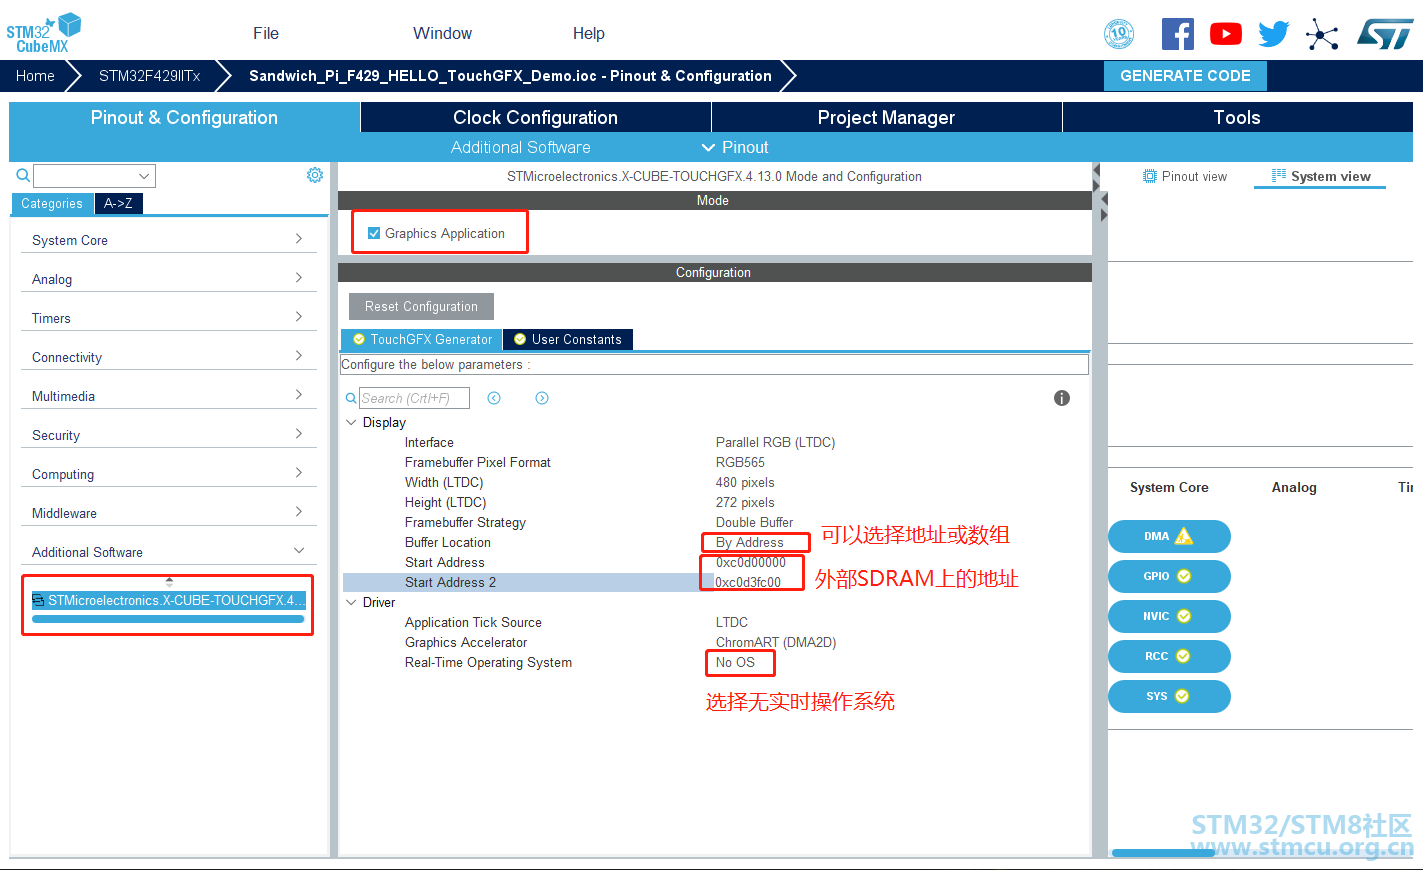Click the Reset Configuration button
Image resolution: width=1423 pixels, height=870 pixels.
point(421,306)
